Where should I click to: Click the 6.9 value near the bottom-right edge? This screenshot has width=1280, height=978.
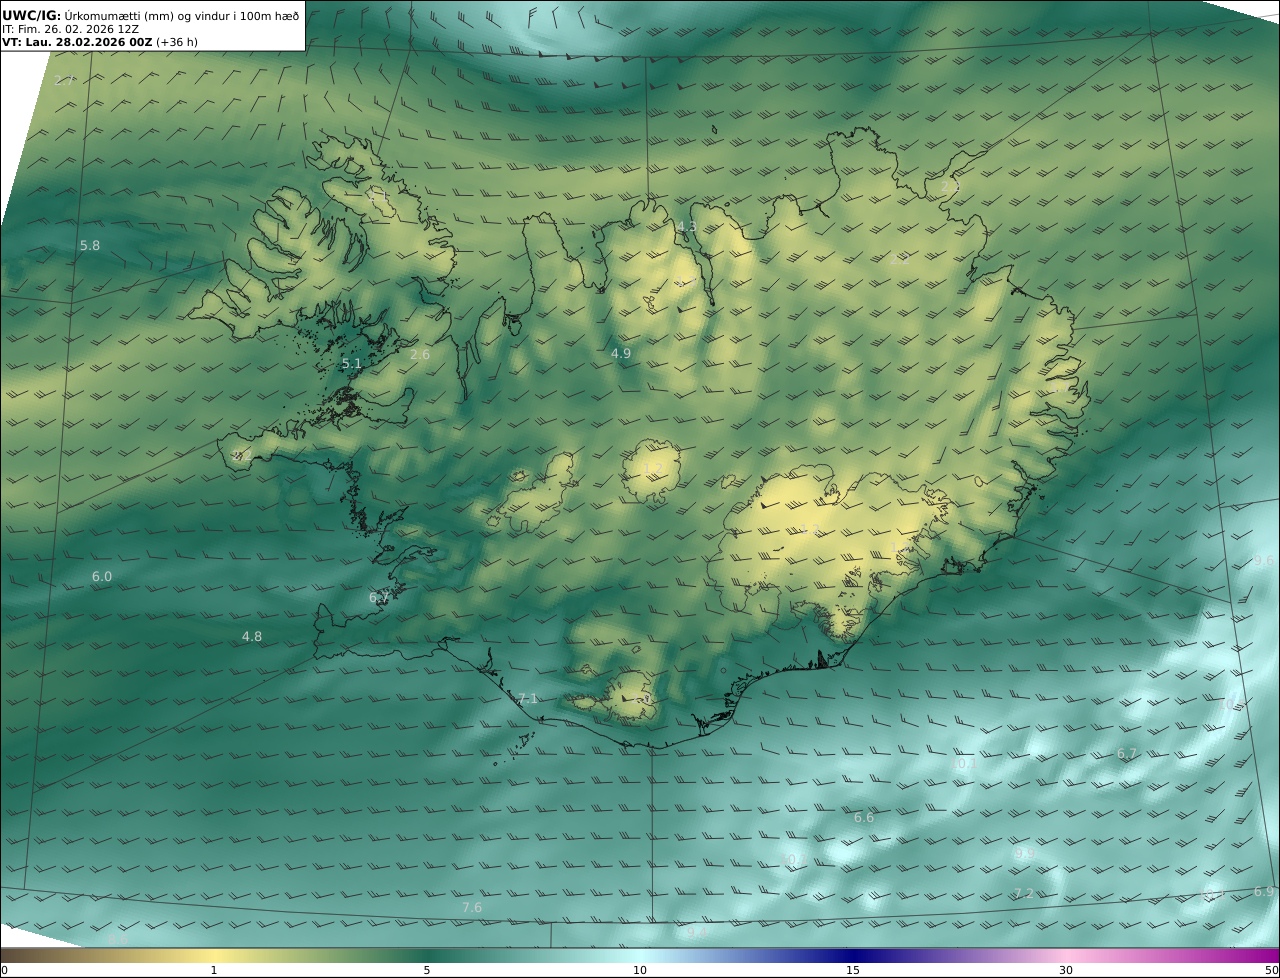tap(1264, 892)
